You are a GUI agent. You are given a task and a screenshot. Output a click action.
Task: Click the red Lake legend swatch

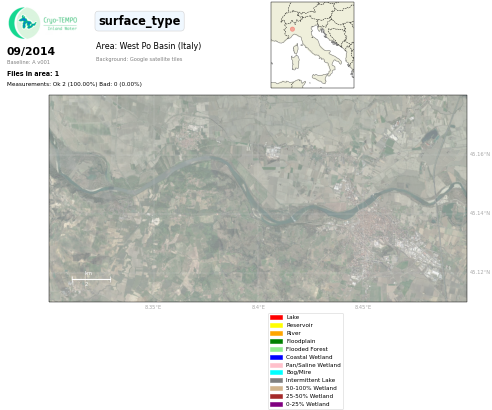276,317
